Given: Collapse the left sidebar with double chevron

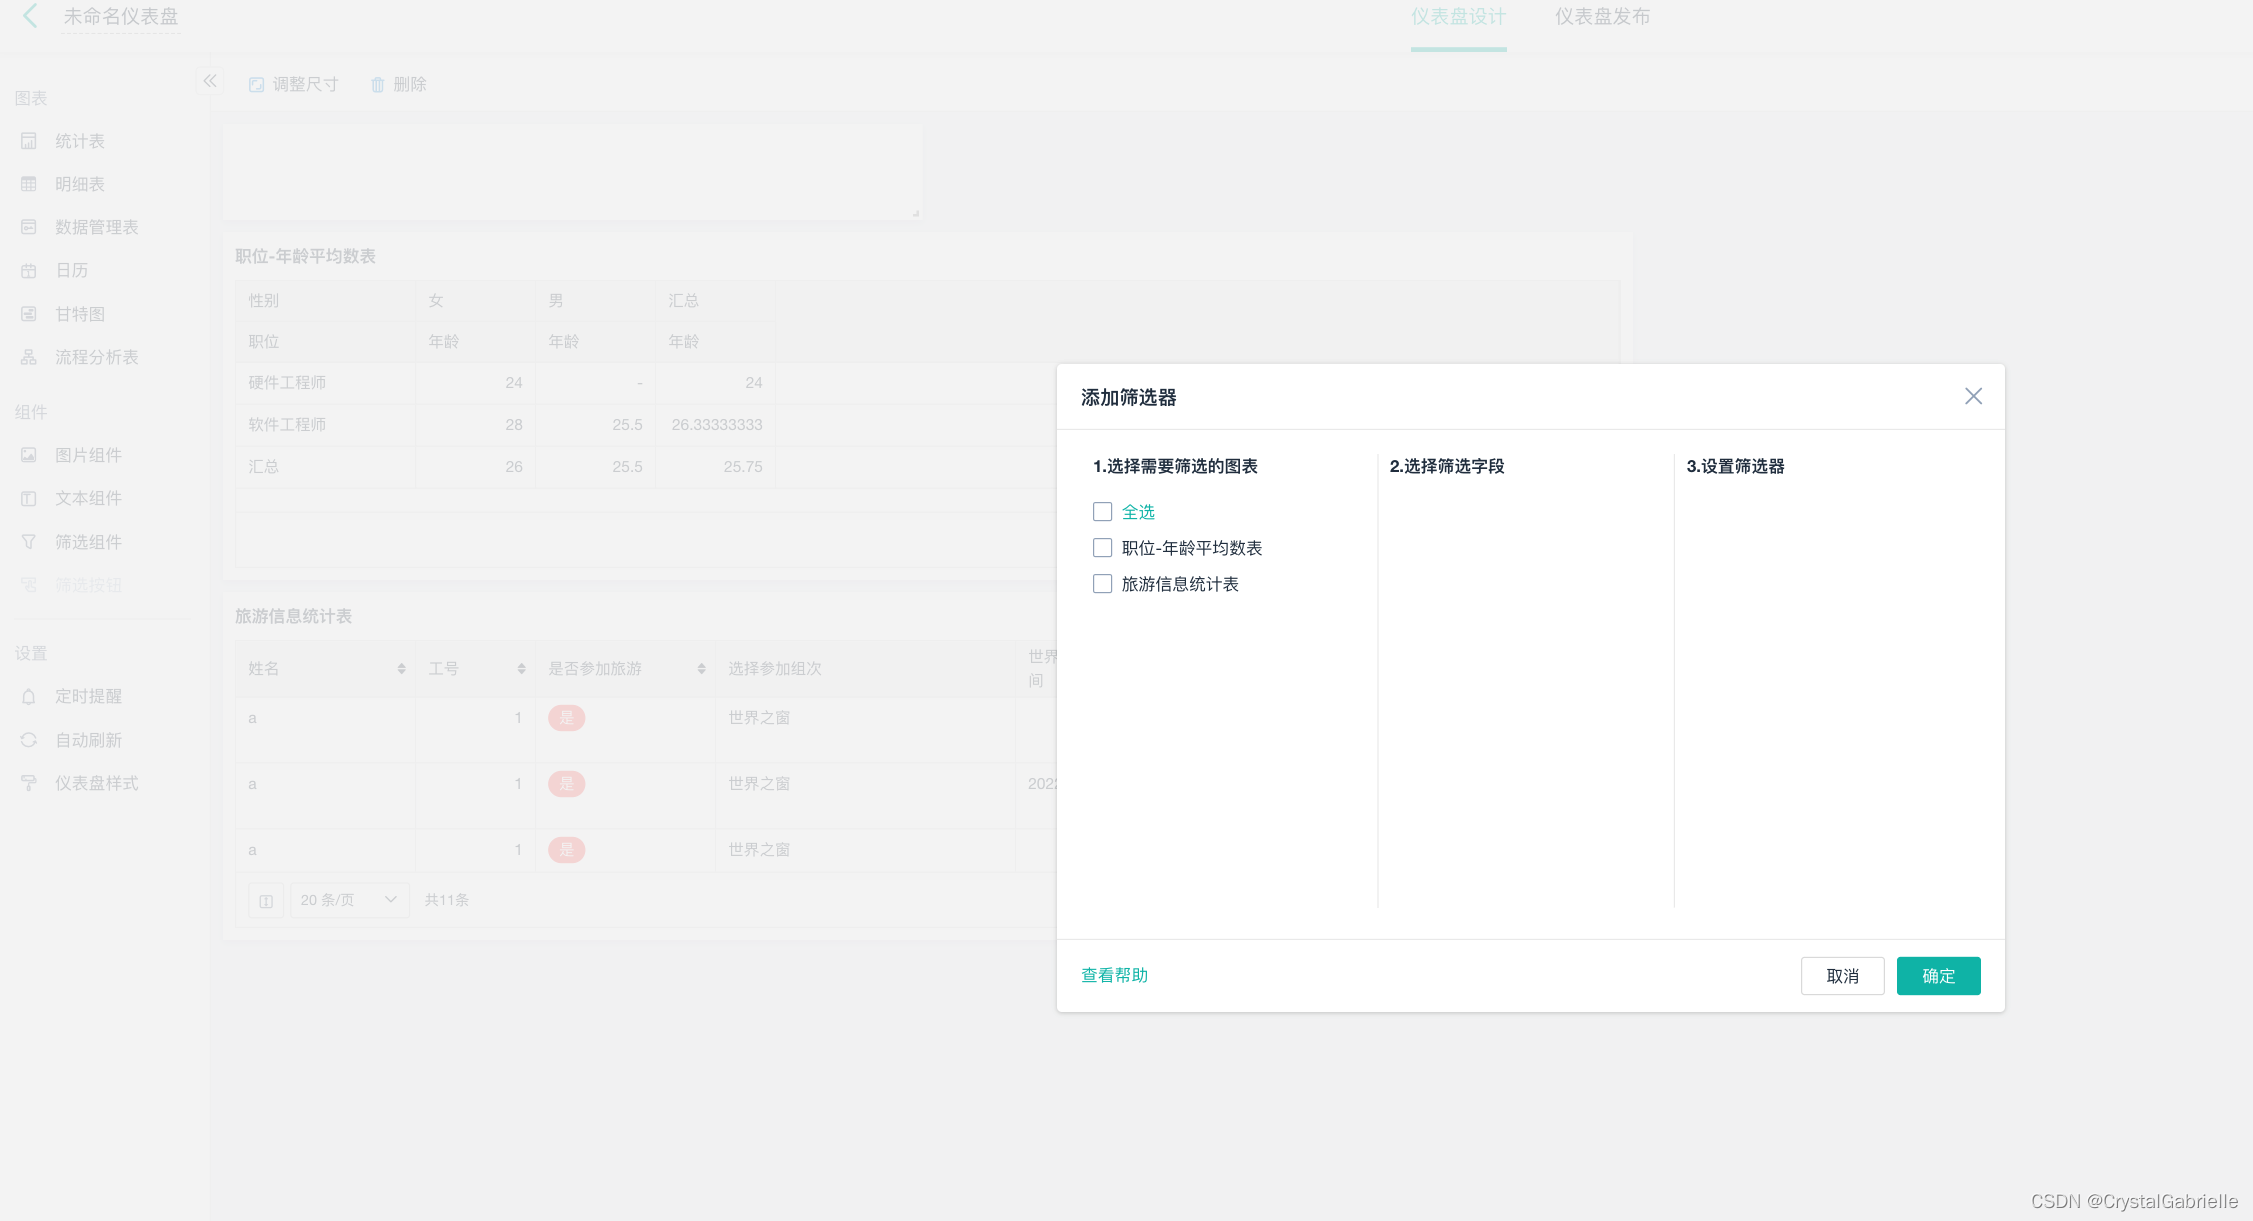Looking at the screenshot, I should click(x=210, y=81).
